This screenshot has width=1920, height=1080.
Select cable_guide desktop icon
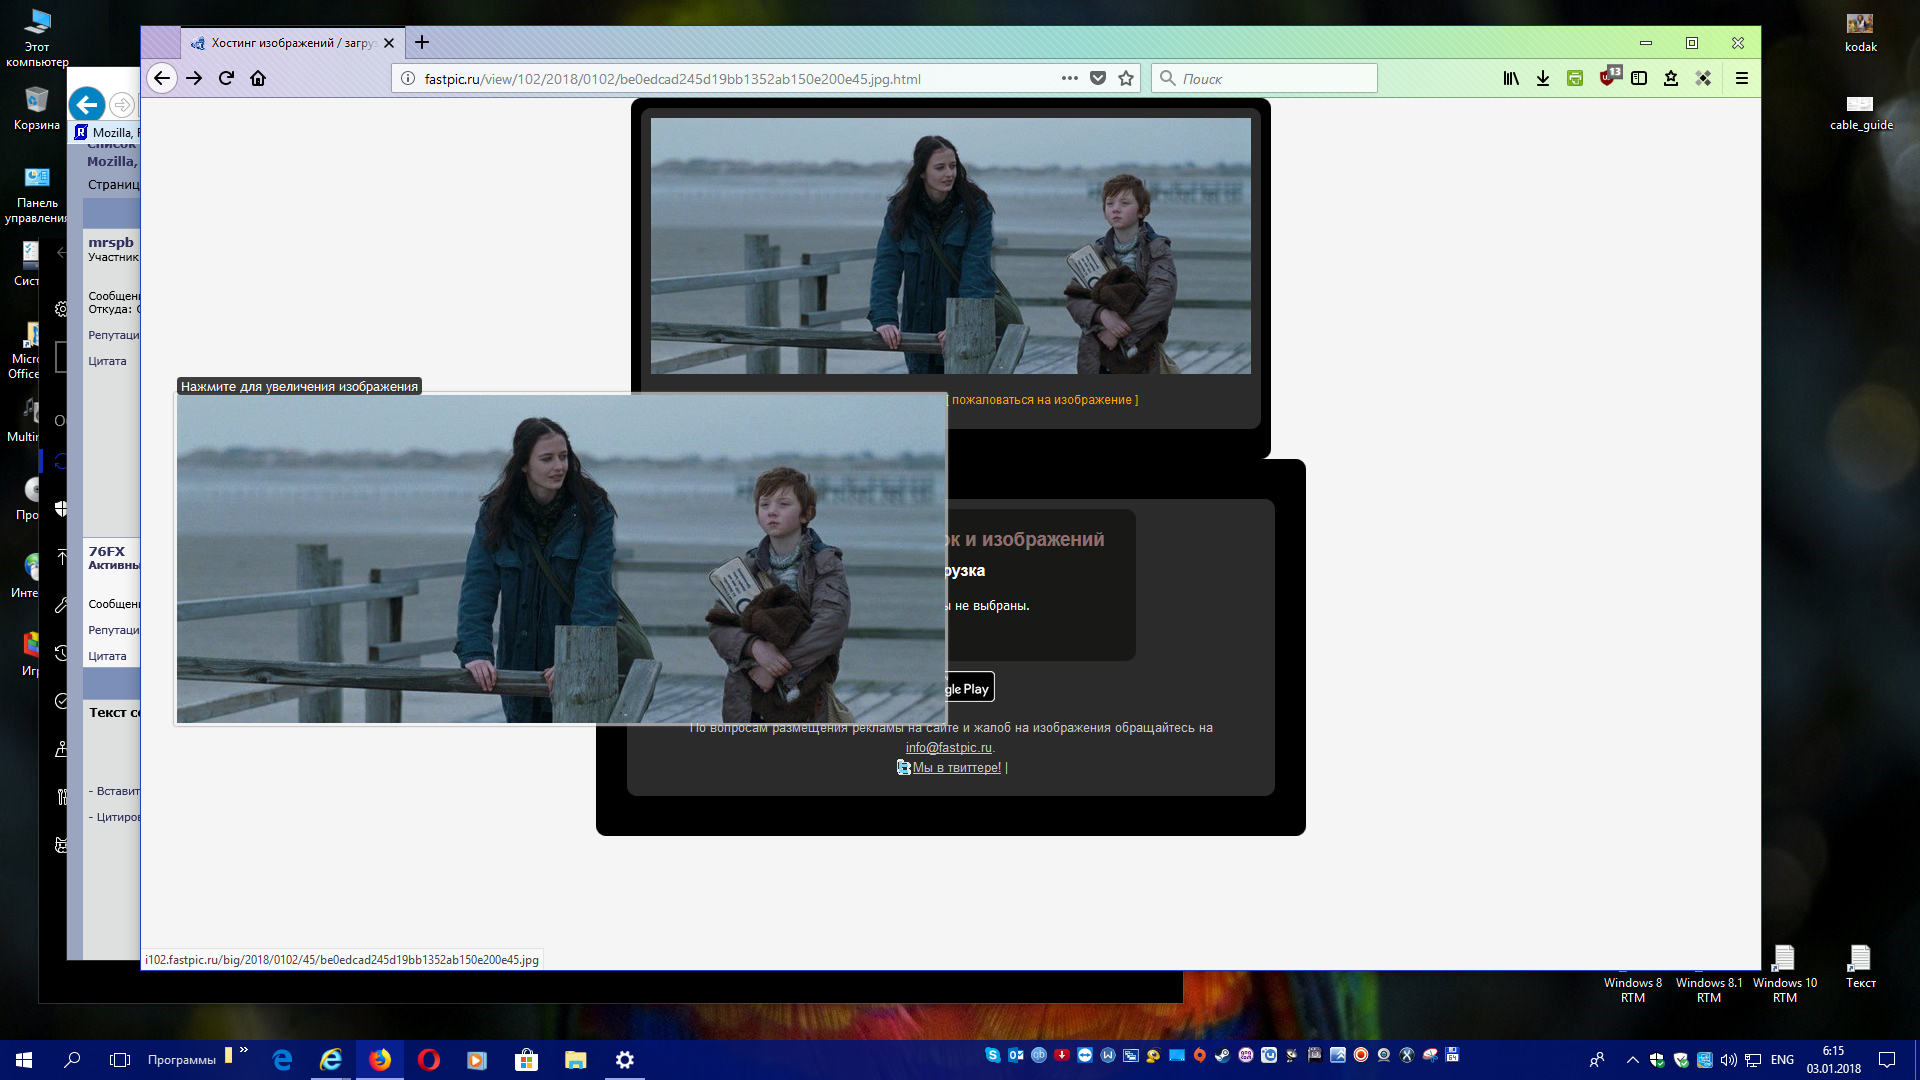click(1860, 111)
